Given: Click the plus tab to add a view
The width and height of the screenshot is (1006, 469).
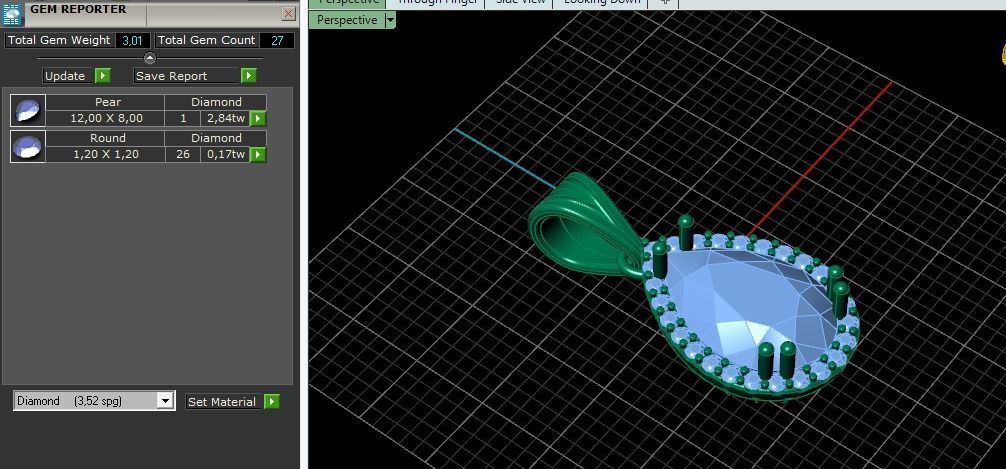Looking at the screenshot, I should (x=665, y=2).
